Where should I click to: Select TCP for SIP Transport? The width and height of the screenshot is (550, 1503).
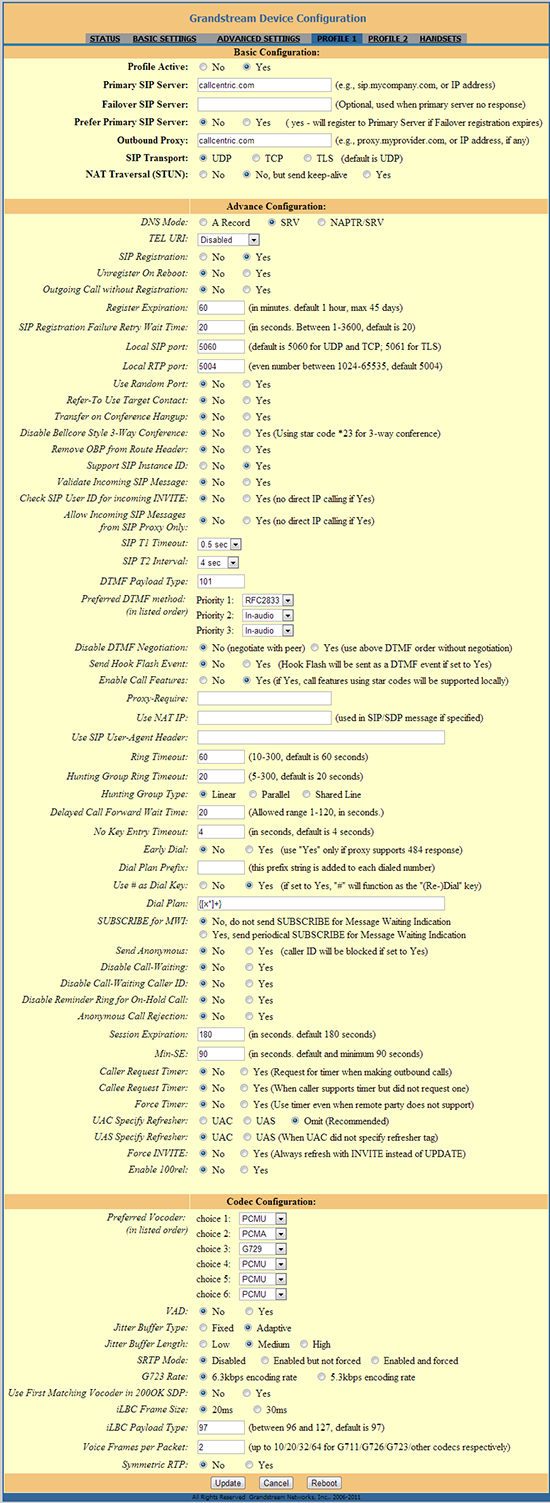coord(257,158)
